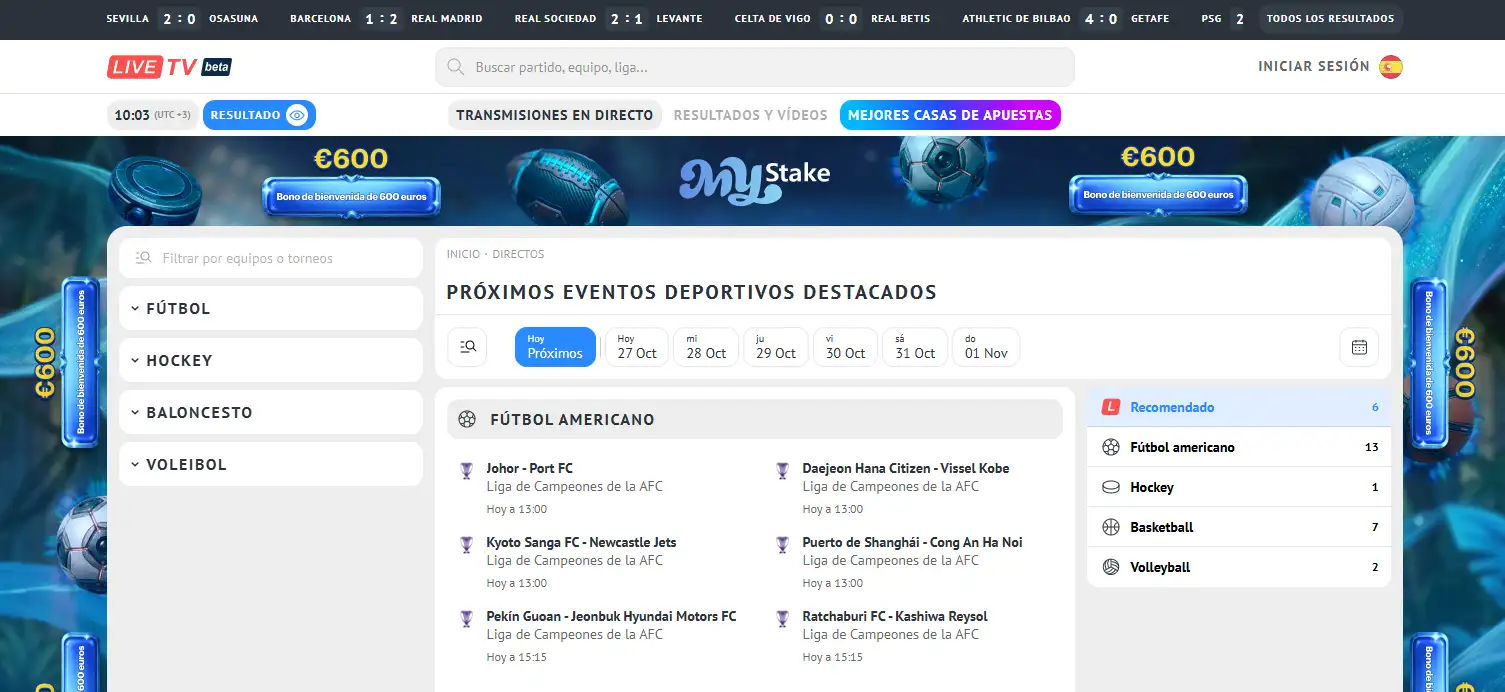Select Hockey row in right list
Image resolution: width=1505 pixels, height=692 pixels.
coord(1239,487)
